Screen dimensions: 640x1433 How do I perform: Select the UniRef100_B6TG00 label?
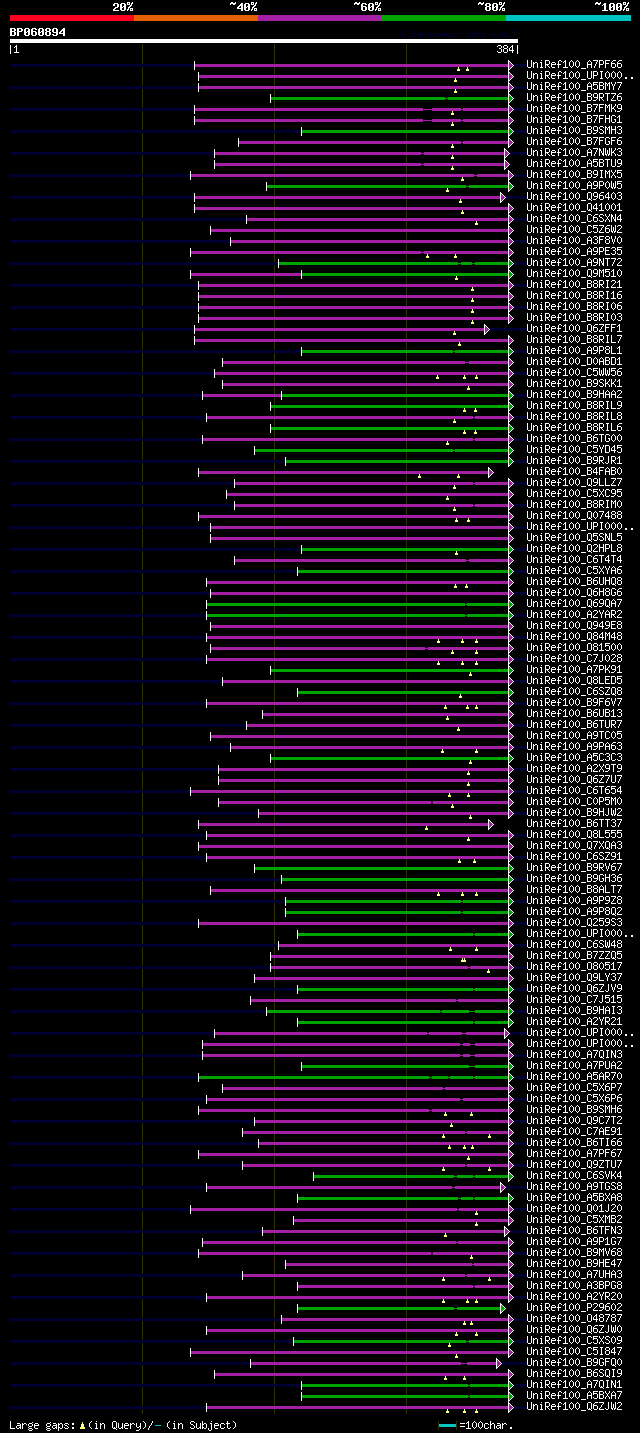point(574,439)
